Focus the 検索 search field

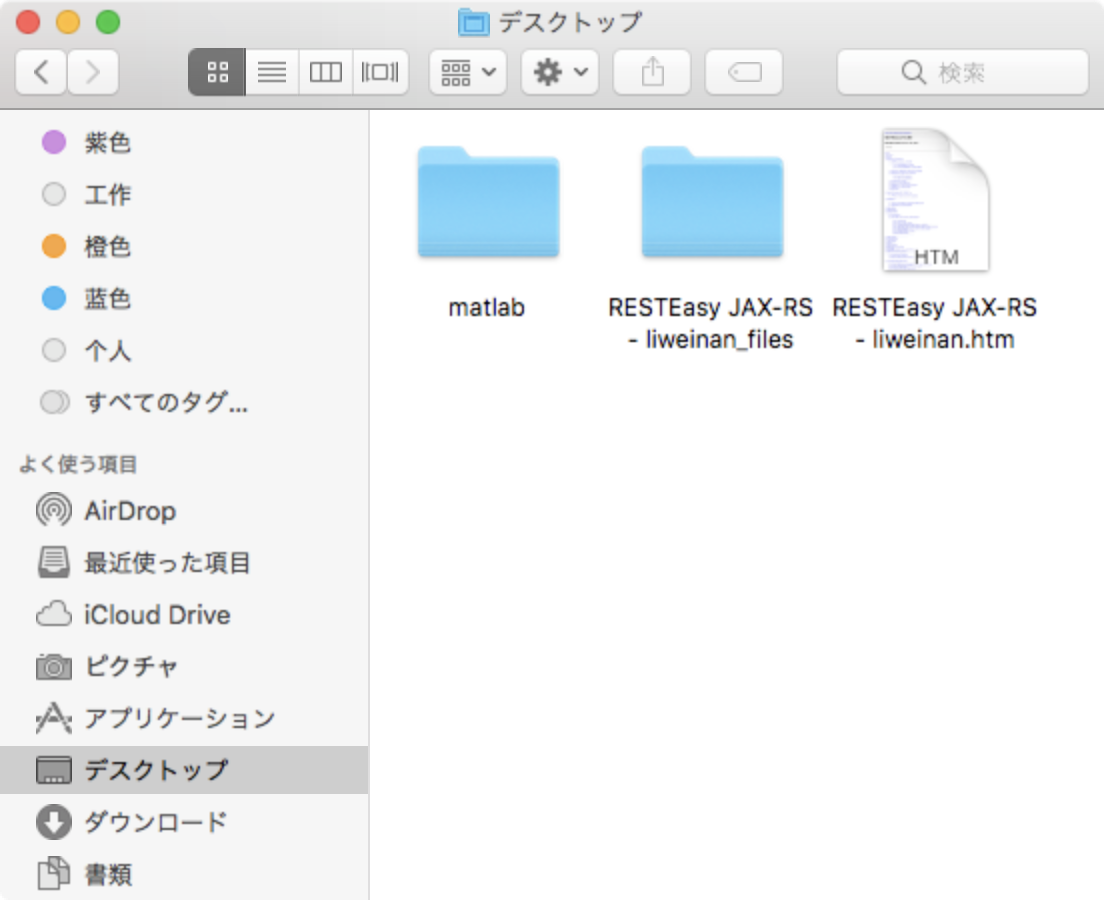[x=962, y=72]
